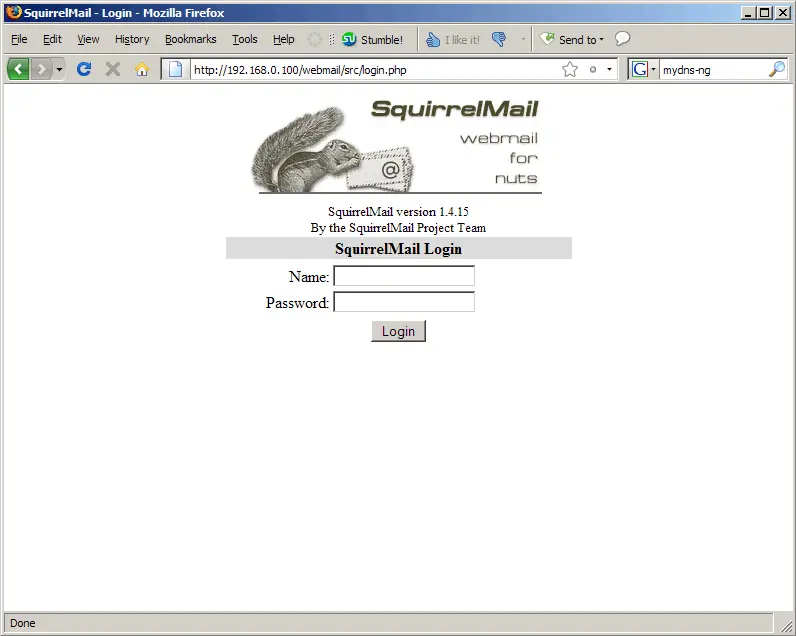The height and width of the screenshot is (636, 796).
Task: Click the Stumble! toolbar button
Action: (x=372, y=40)
